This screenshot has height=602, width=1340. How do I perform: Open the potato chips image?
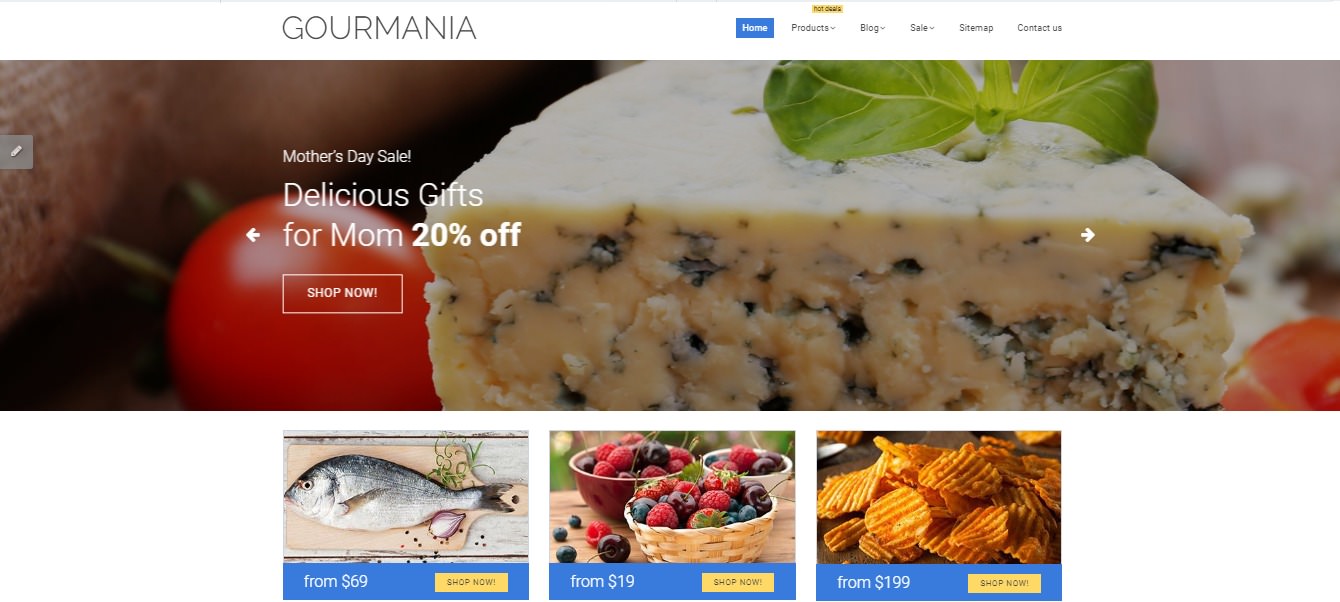tap(939, 497)
